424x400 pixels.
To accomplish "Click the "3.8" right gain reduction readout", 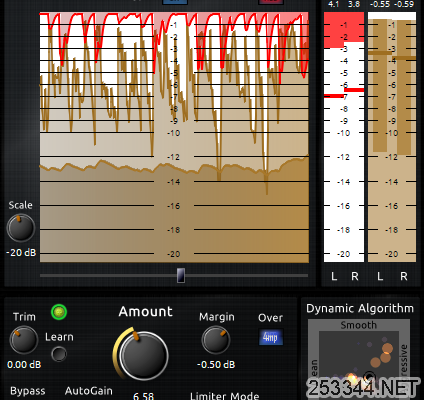I will 354,4.
